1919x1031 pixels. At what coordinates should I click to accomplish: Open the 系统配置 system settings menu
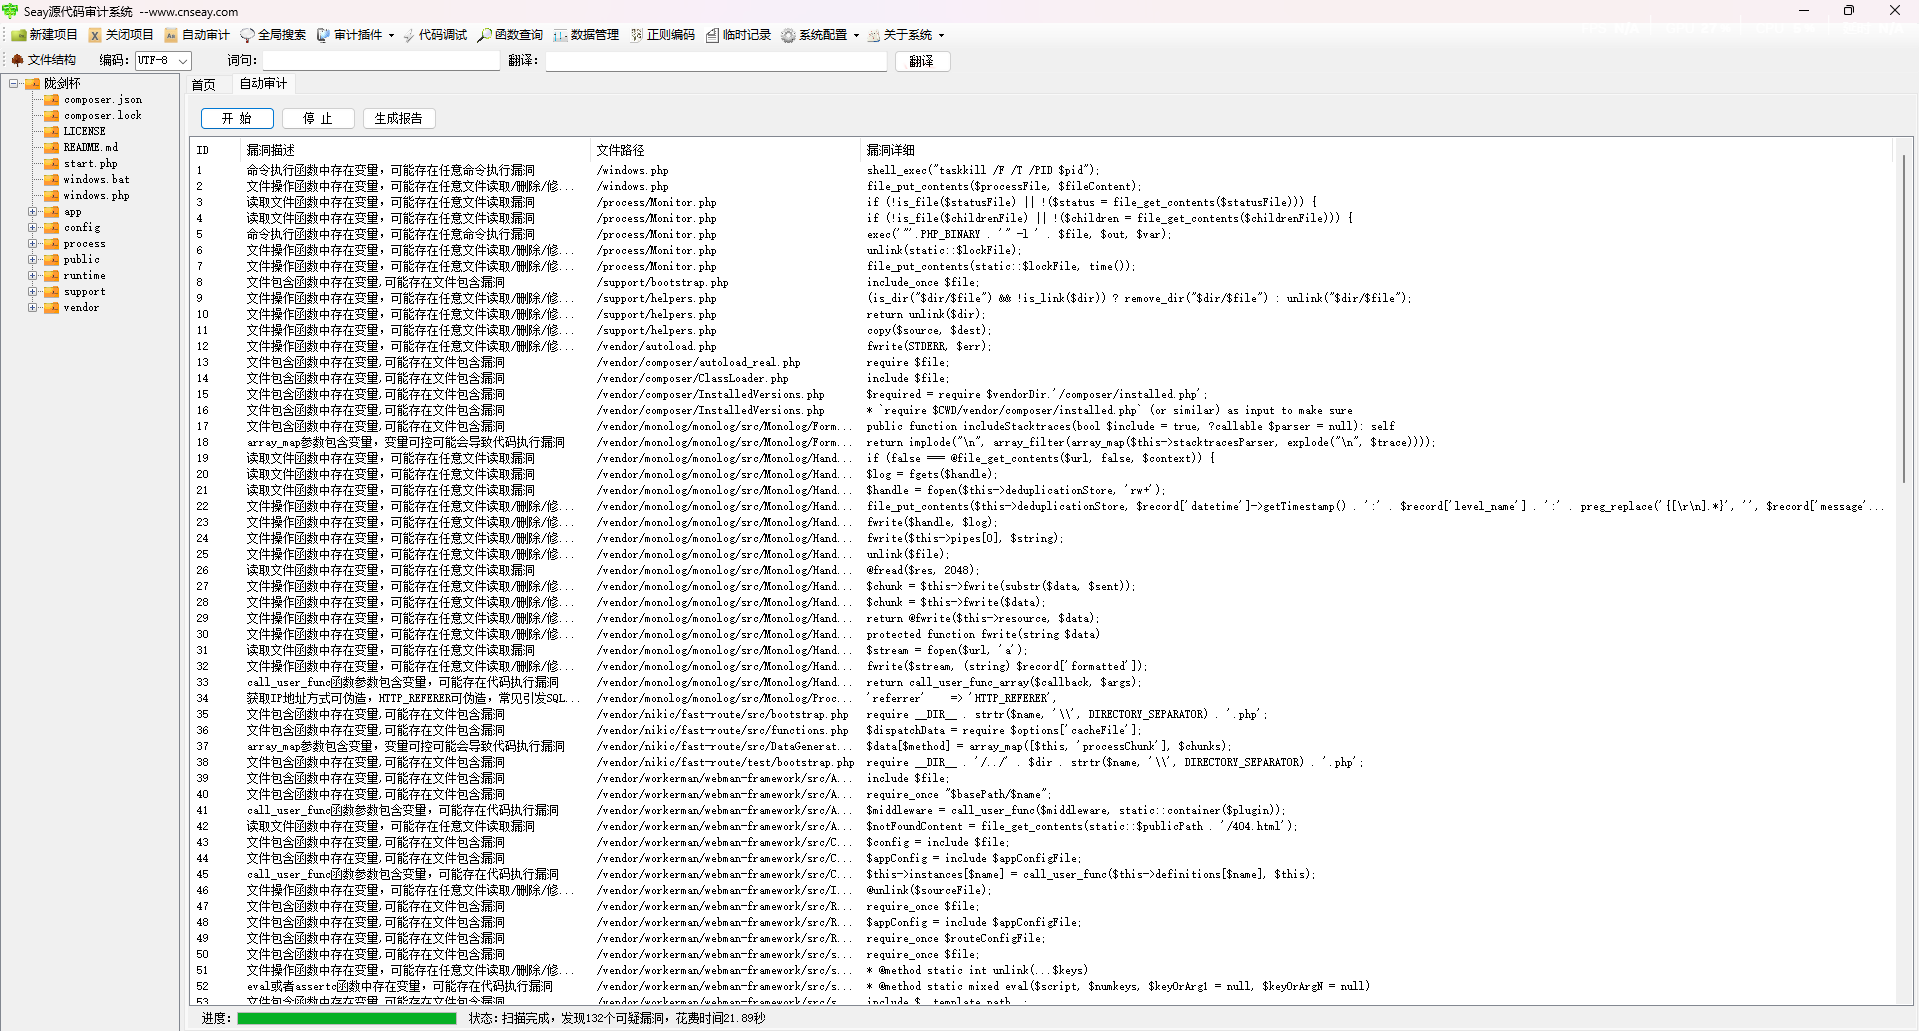(820, 35)
